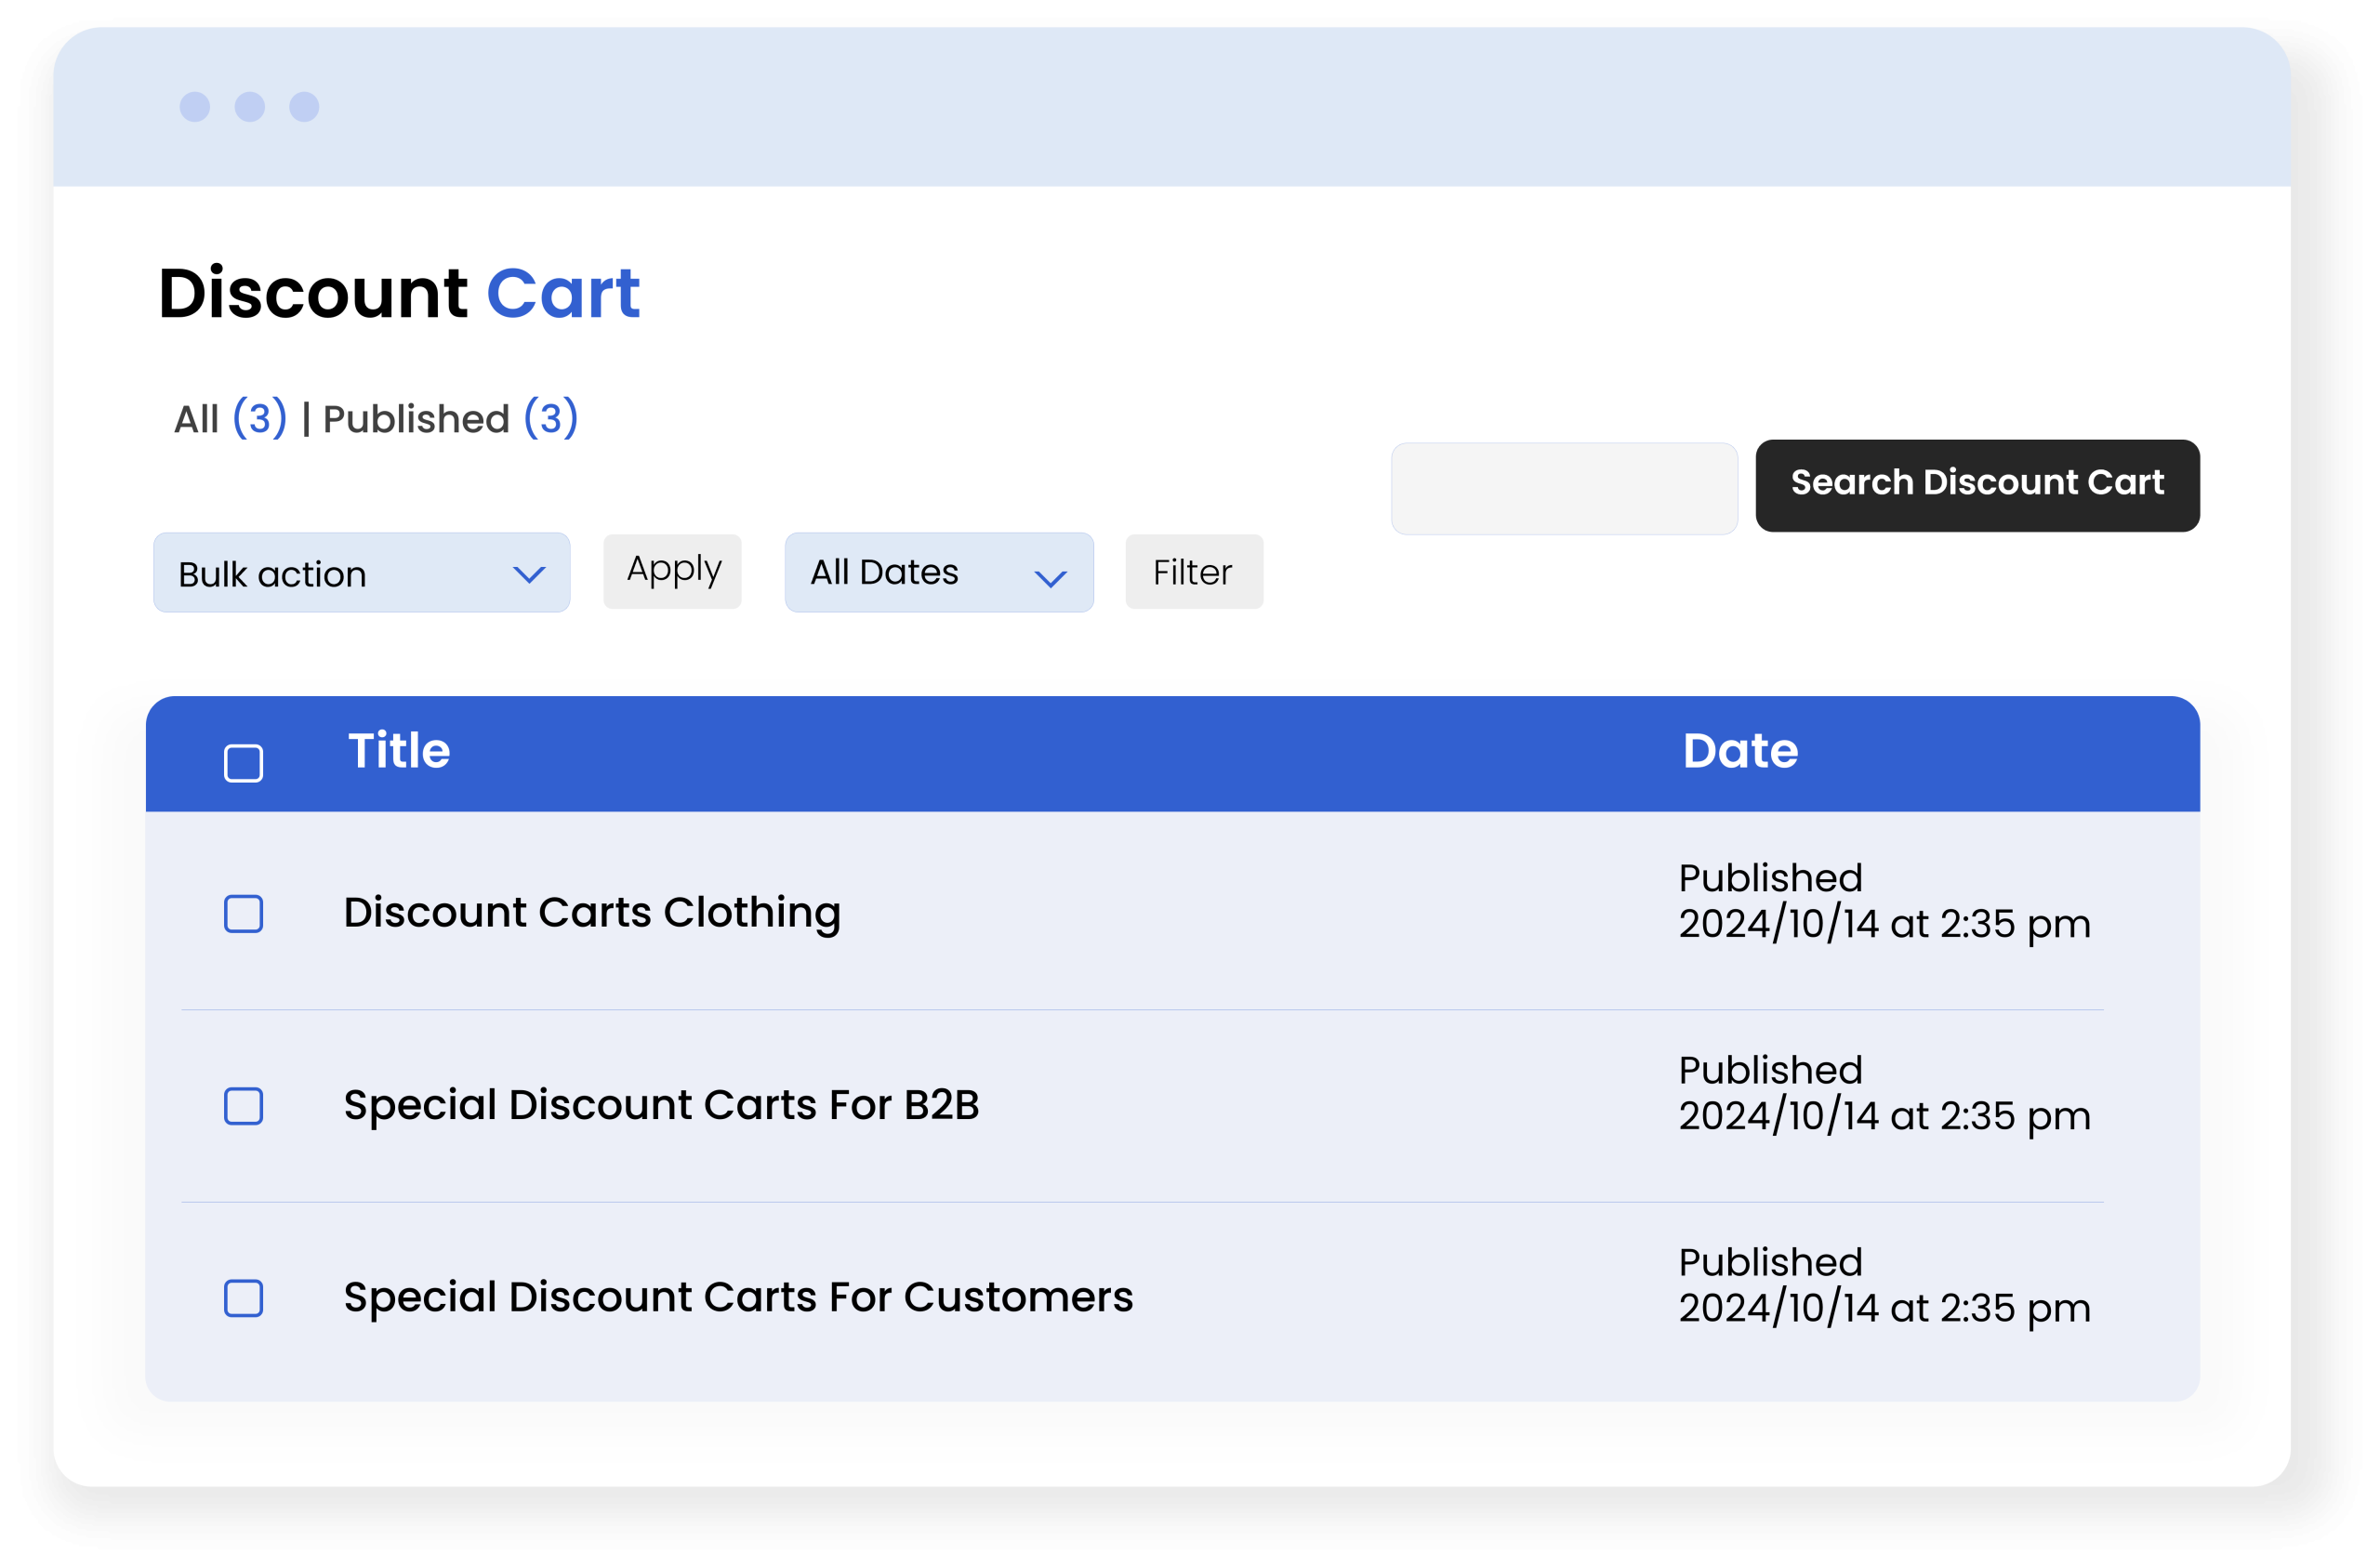
Task: Open the Discount Carts Clothing title
Action: tap(592, 912)
